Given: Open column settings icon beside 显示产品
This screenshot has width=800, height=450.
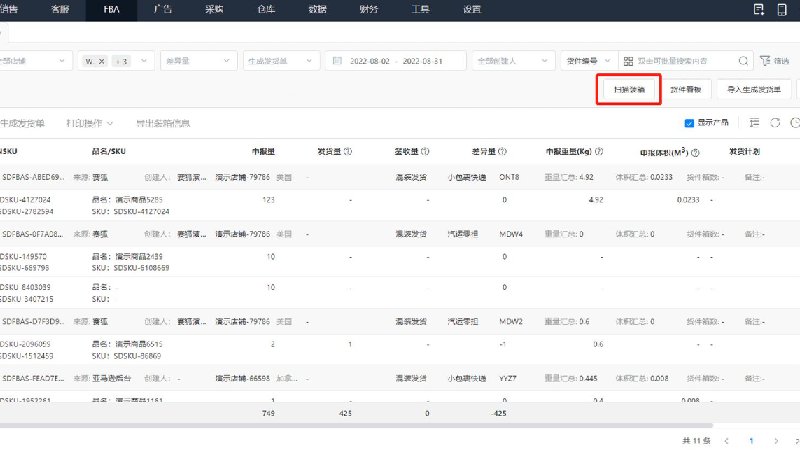Looking at the screenshot, I should (754, 122).
